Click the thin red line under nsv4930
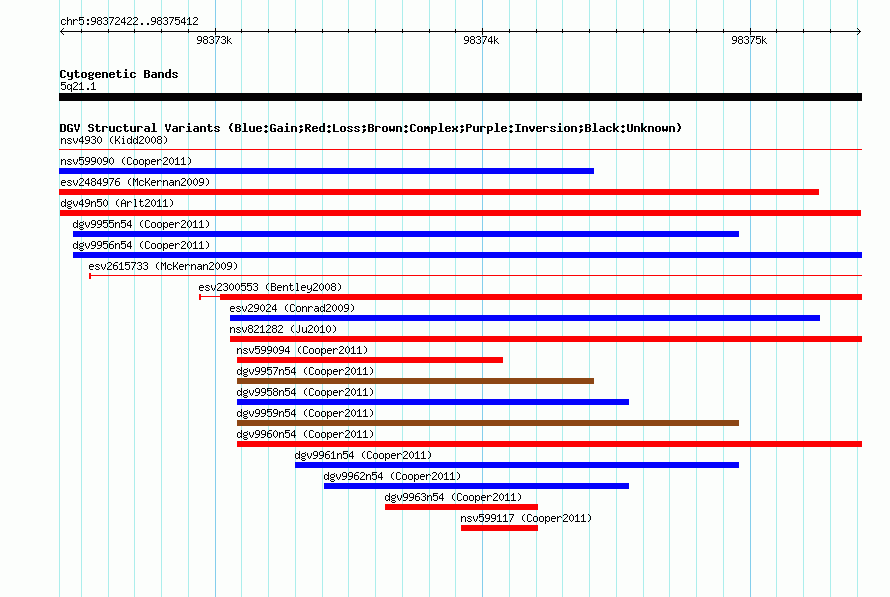The width and height of the screenshot is (890, 597). coord(460,150)
